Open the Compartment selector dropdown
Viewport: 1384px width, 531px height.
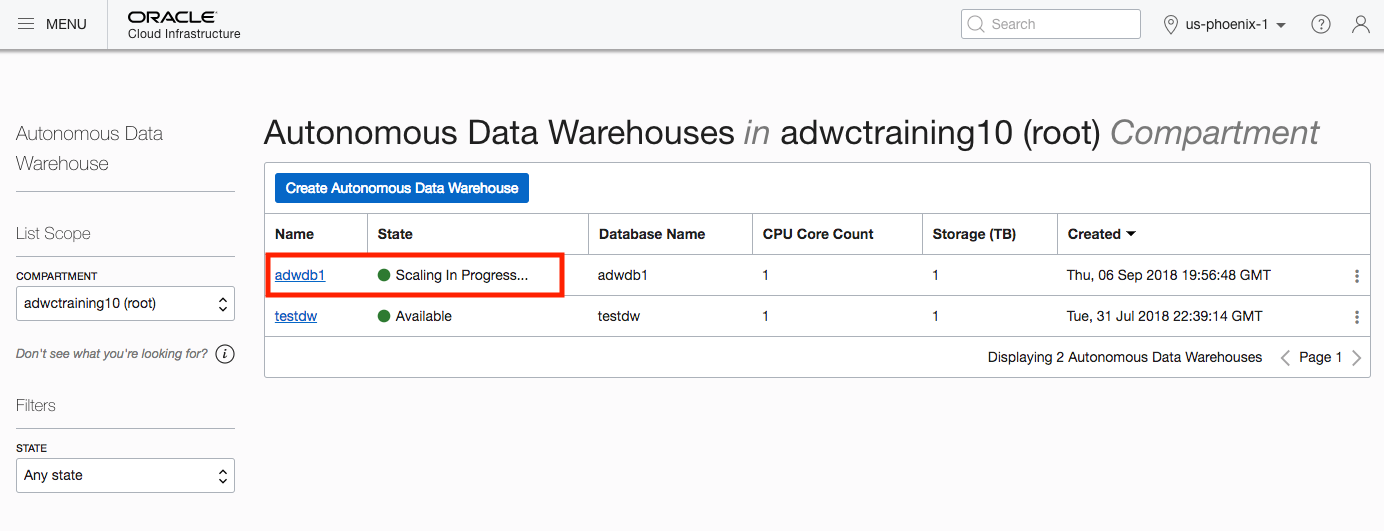[125, 303]
